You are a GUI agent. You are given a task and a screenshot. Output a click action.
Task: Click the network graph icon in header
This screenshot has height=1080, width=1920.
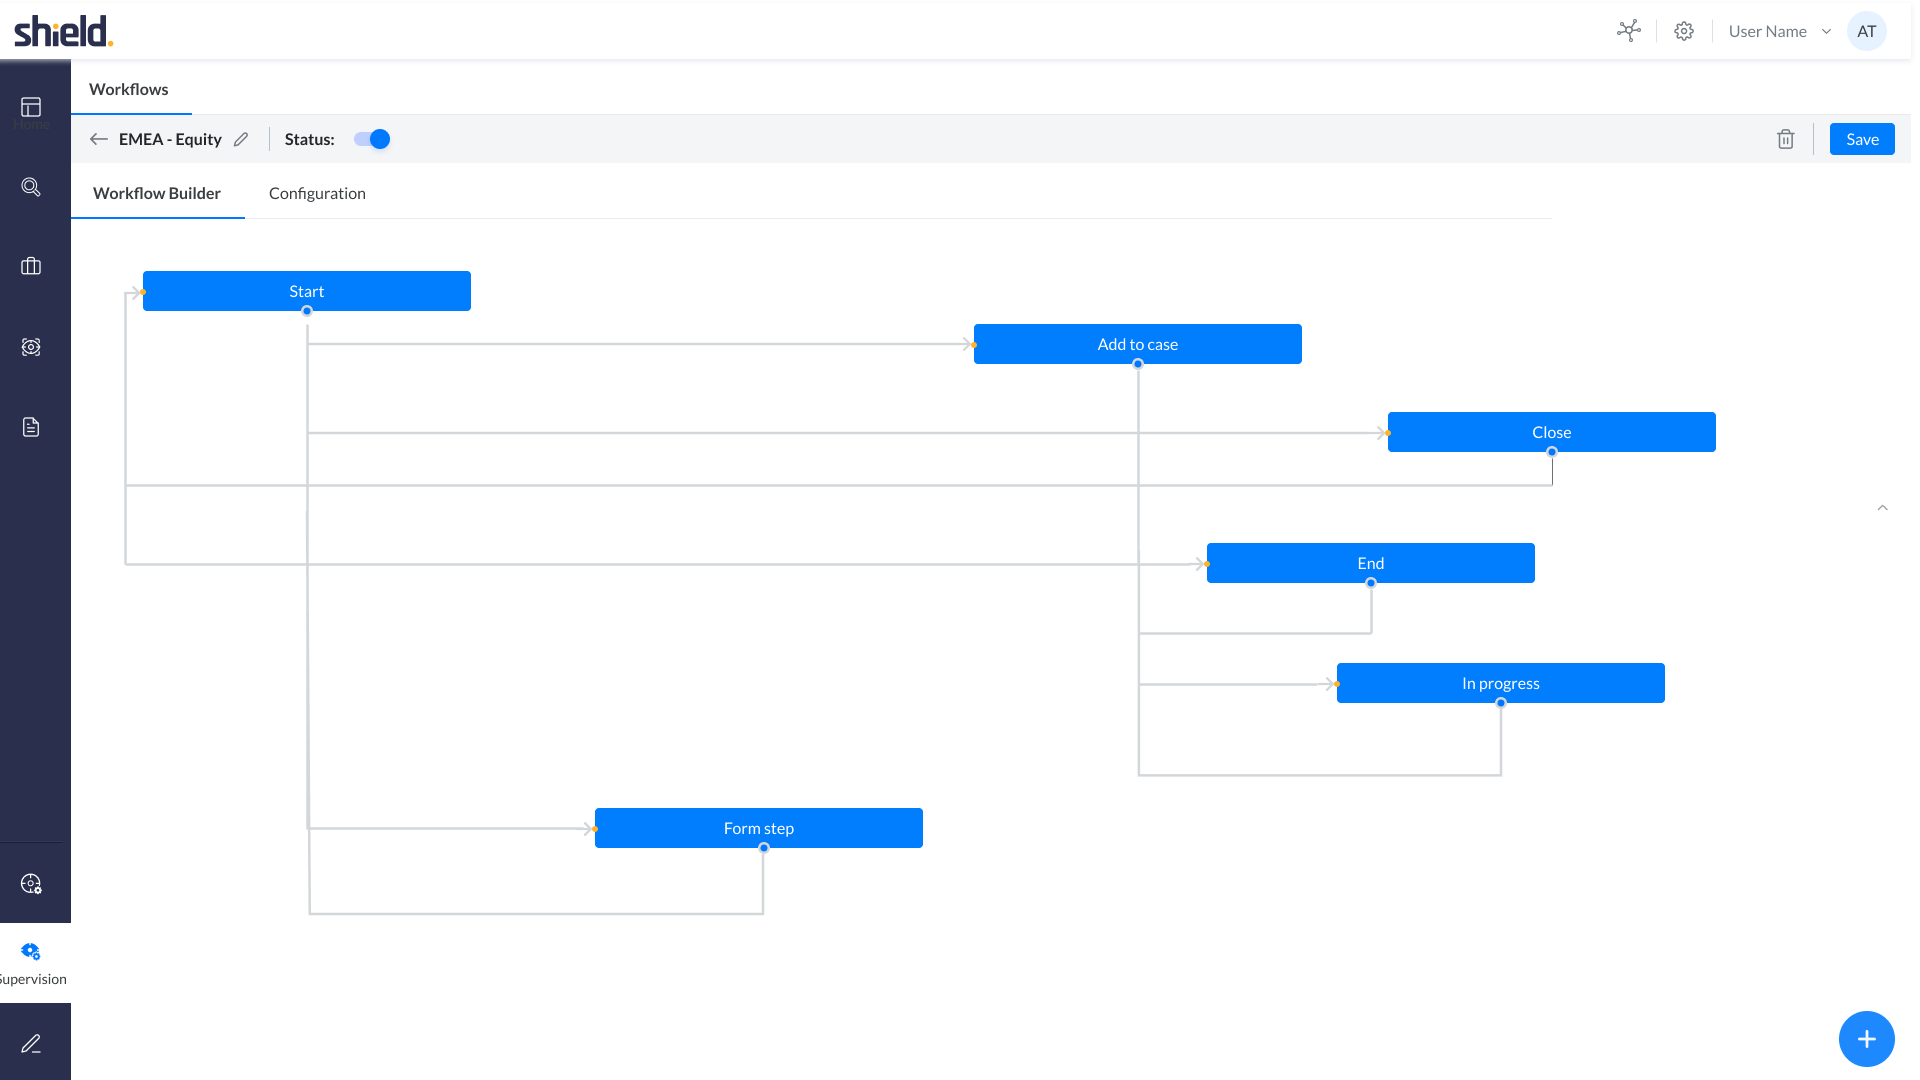[x=1628, y=31]
